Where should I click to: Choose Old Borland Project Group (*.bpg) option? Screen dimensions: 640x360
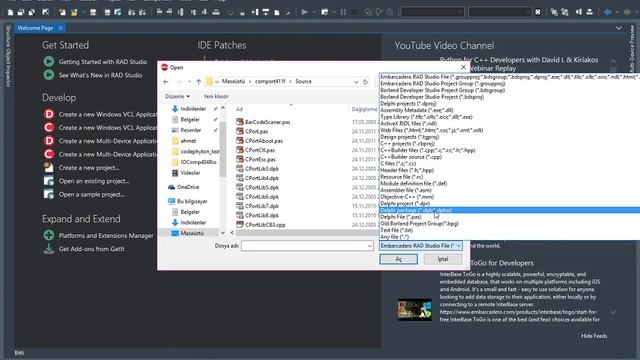click(x=509, y=223)
